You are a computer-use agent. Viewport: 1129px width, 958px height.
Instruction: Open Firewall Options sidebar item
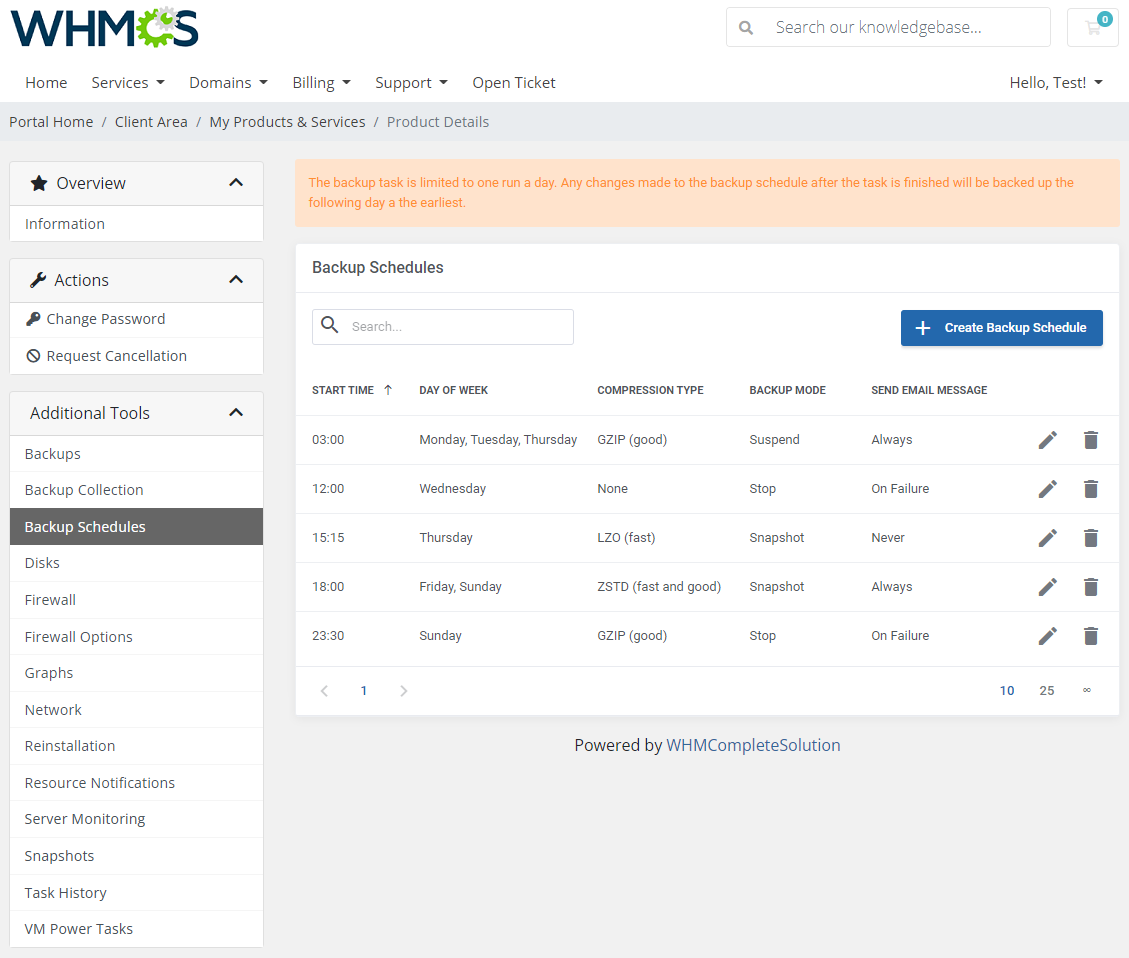[137, 637]
